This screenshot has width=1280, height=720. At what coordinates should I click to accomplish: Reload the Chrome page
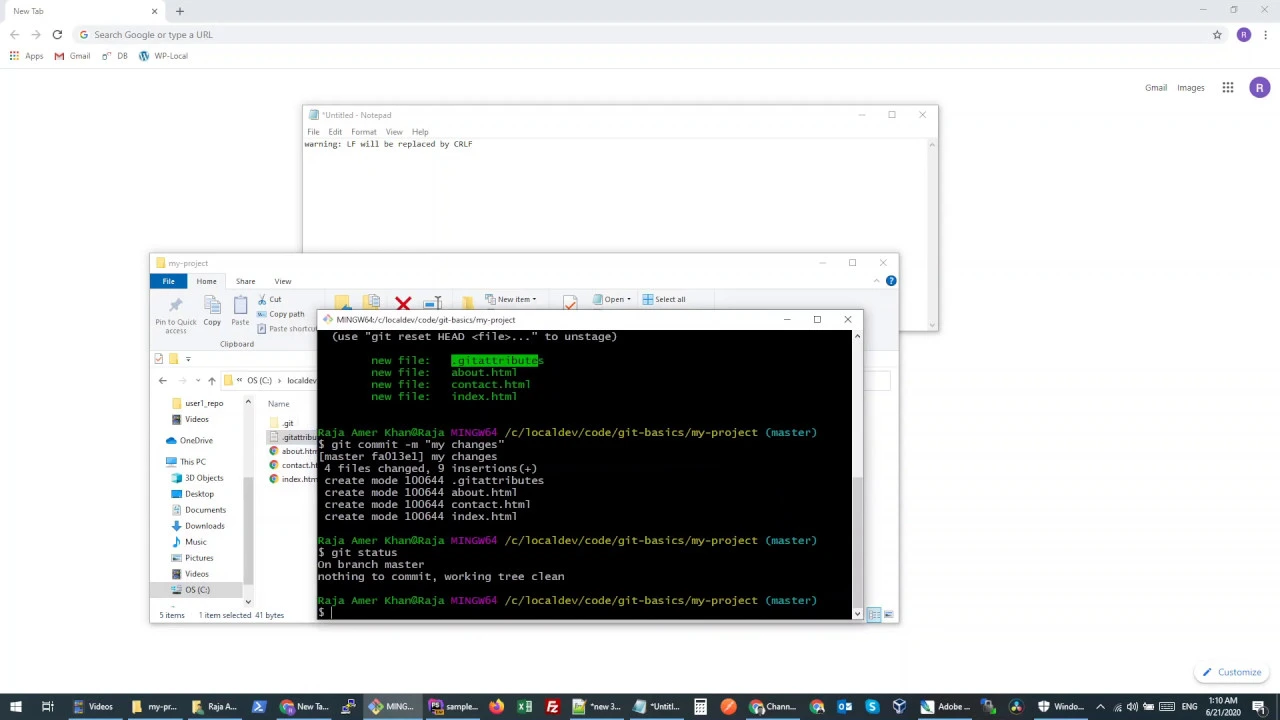(x=57, y=35)
